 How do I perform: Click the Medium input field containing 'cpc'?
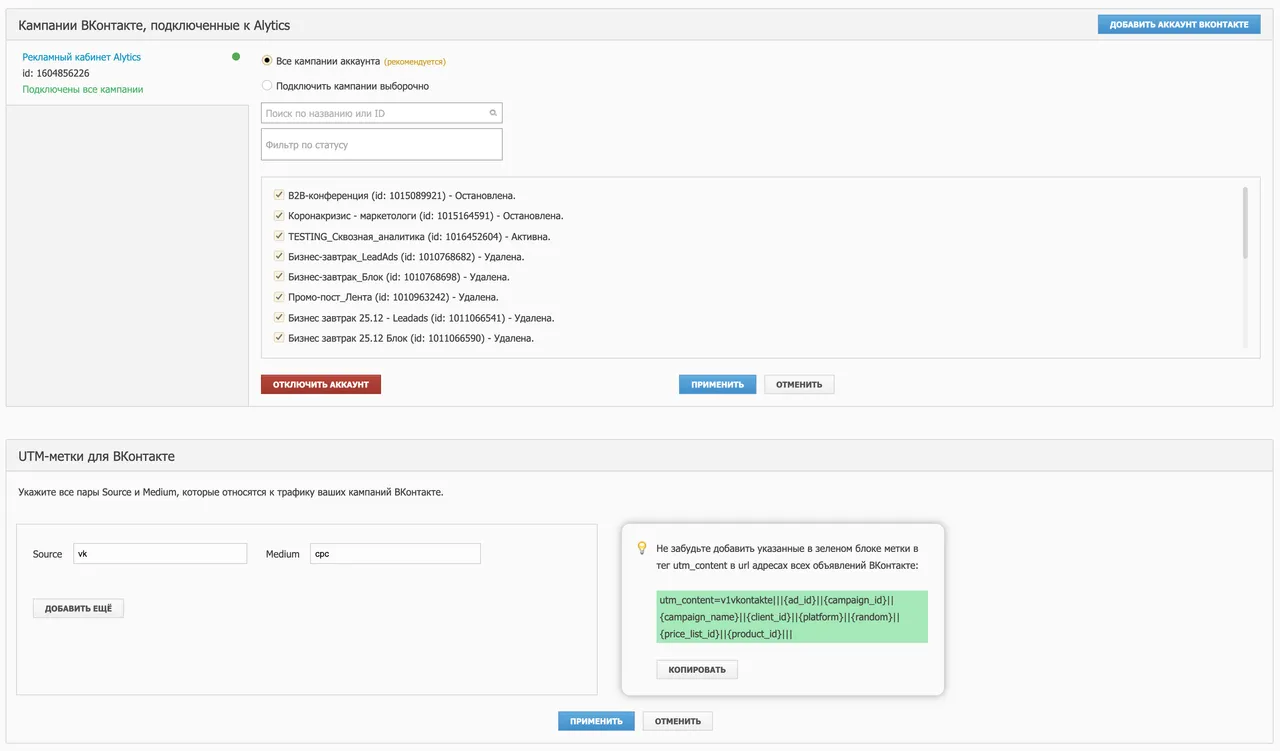pyautogui.click(x=394, y=554)
